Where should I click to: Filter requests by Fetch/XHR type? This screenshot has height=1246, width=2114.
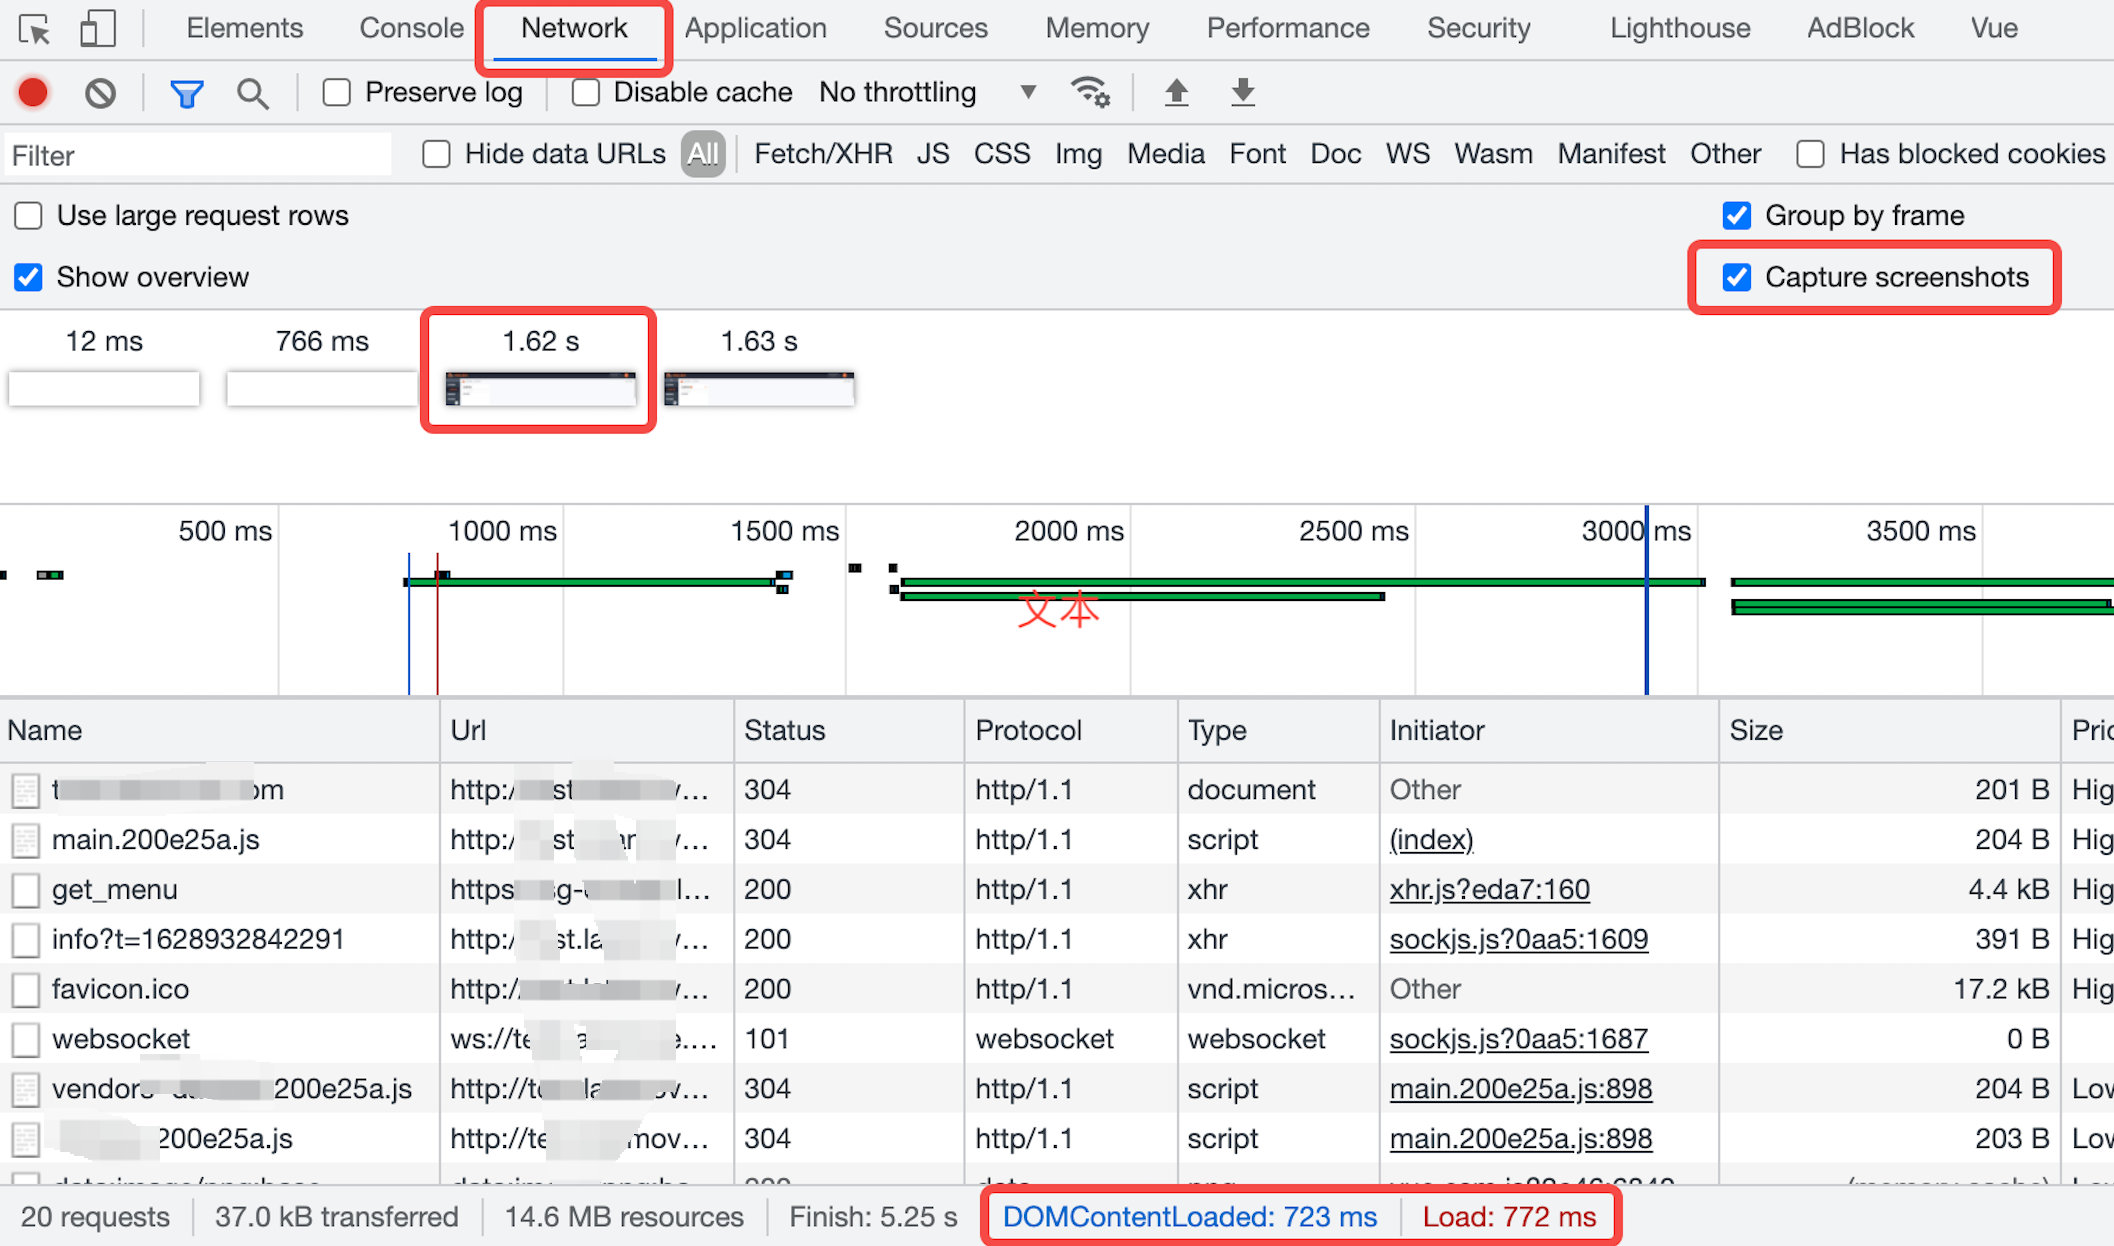(822, 154)
